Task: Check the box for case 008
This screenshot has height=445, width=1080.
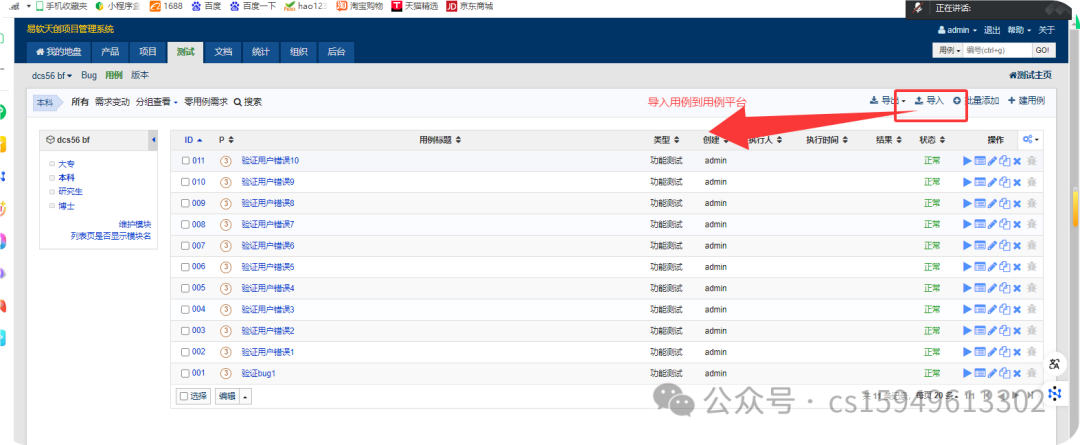Action: tap(185, 225)
